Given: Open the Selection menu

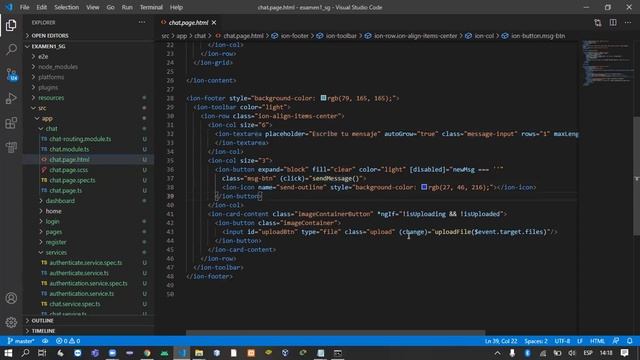Looking at the screenshot, I should 67,7.
